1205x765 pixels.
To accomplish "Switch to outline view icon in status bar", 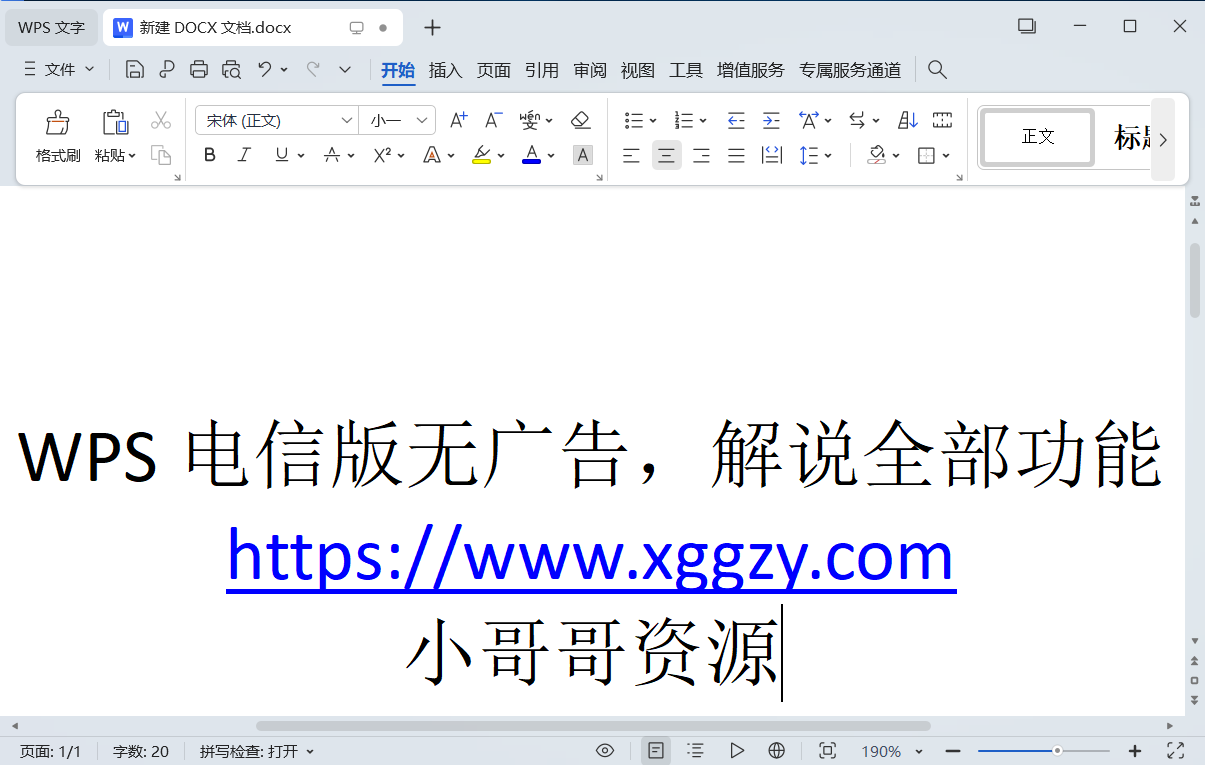I will [x=696, y=751].
